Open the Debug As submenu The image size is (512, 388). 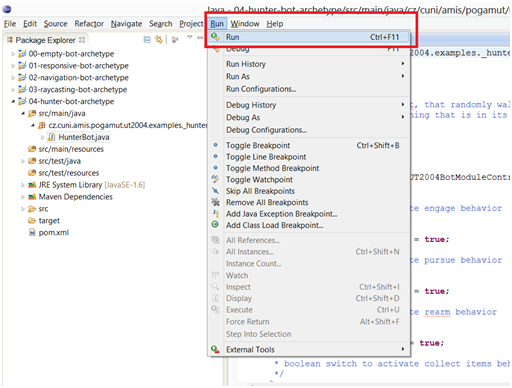point(309,117)
